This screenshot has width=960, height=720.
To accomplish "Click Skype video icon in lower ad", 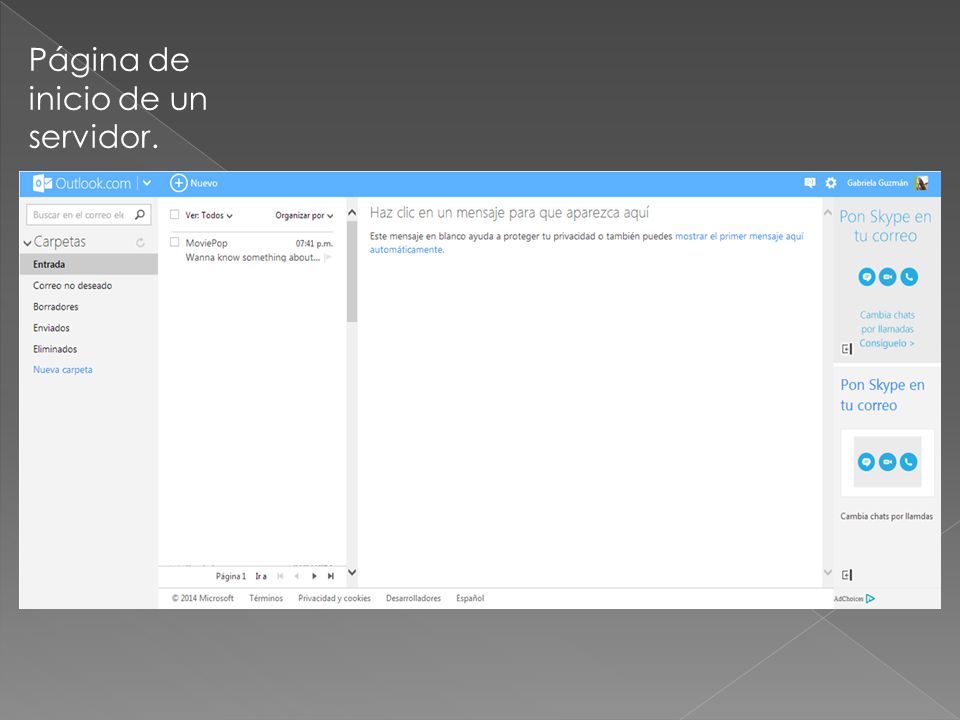I will pyautogui.click(x=888, y=462).
